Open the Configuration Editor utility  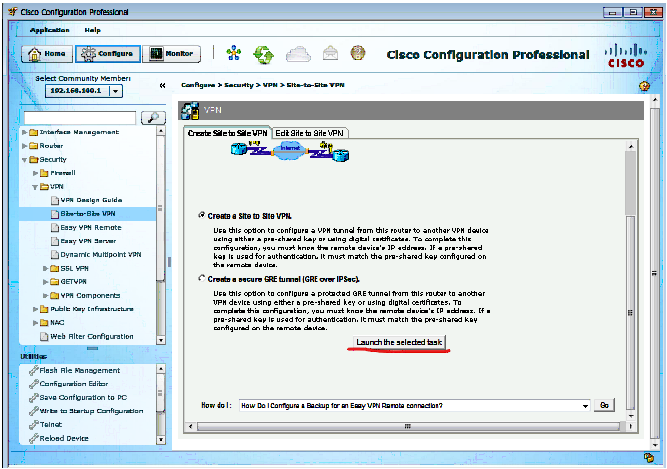[74, 384]
